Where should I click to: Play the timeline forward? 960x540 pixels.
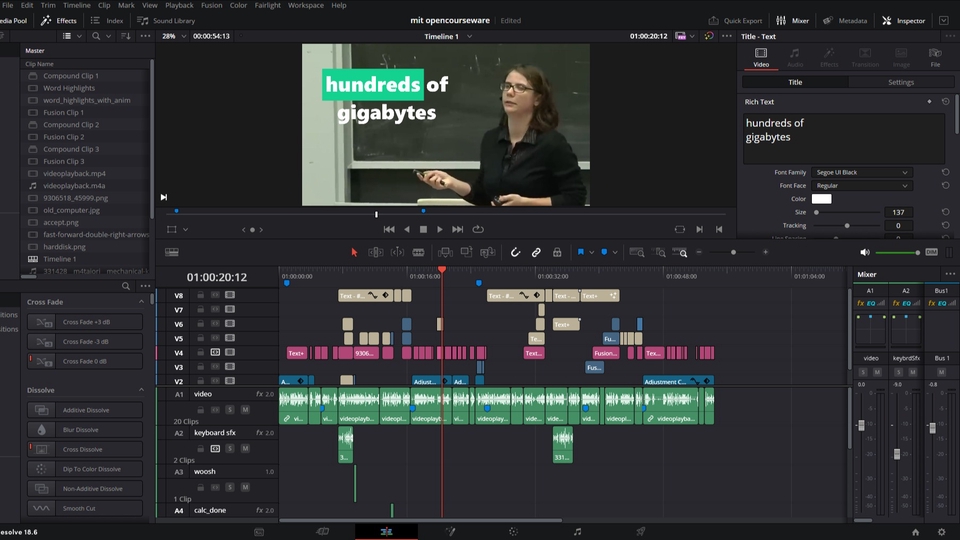440,229
